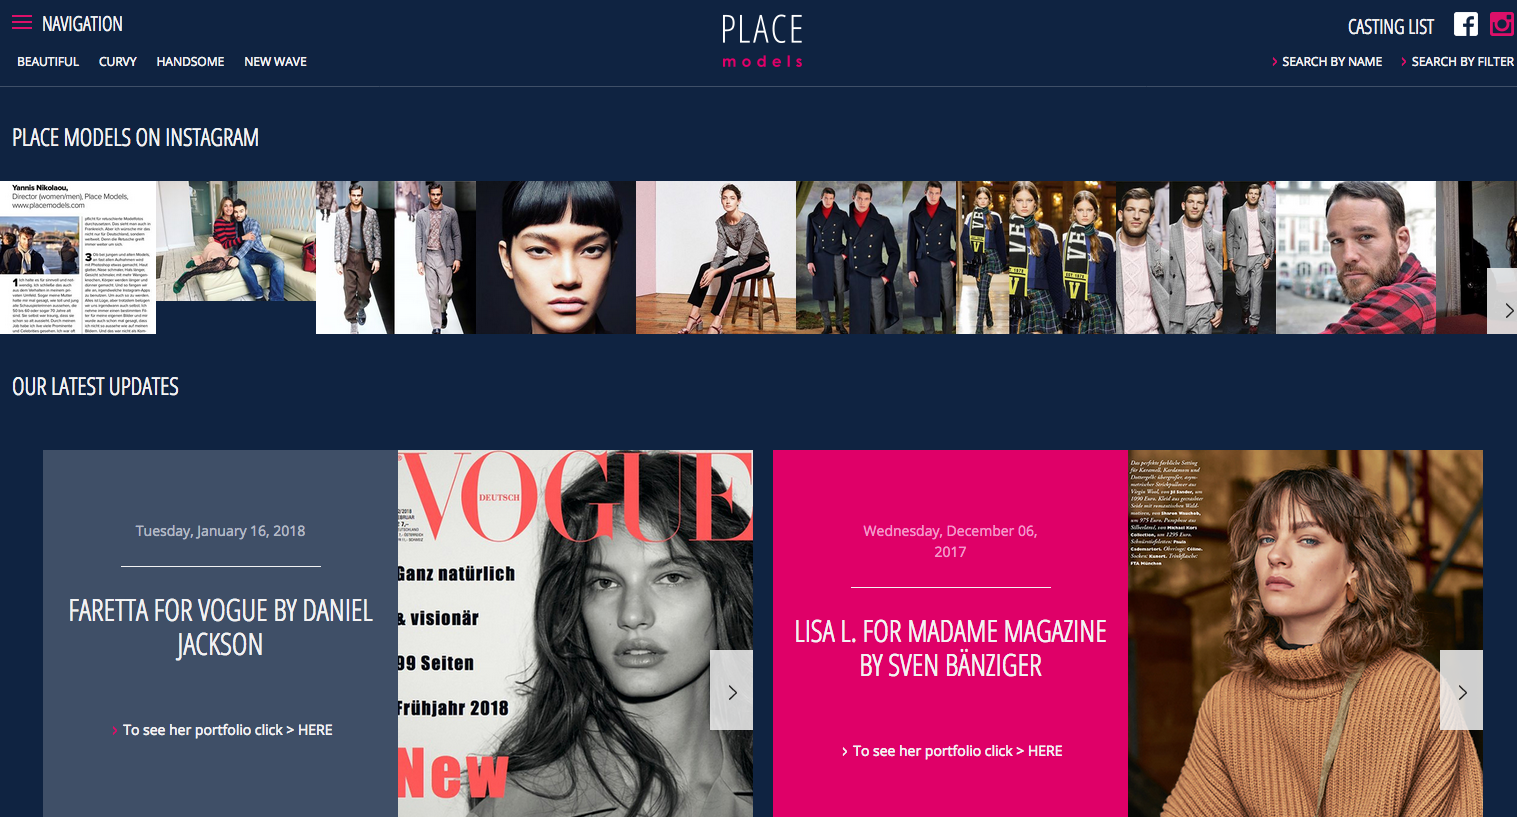Open the bearded man in plaid Instagram photo
Image resolution: width=1517 pixels, height=817 pixels.
point(1356,257)
